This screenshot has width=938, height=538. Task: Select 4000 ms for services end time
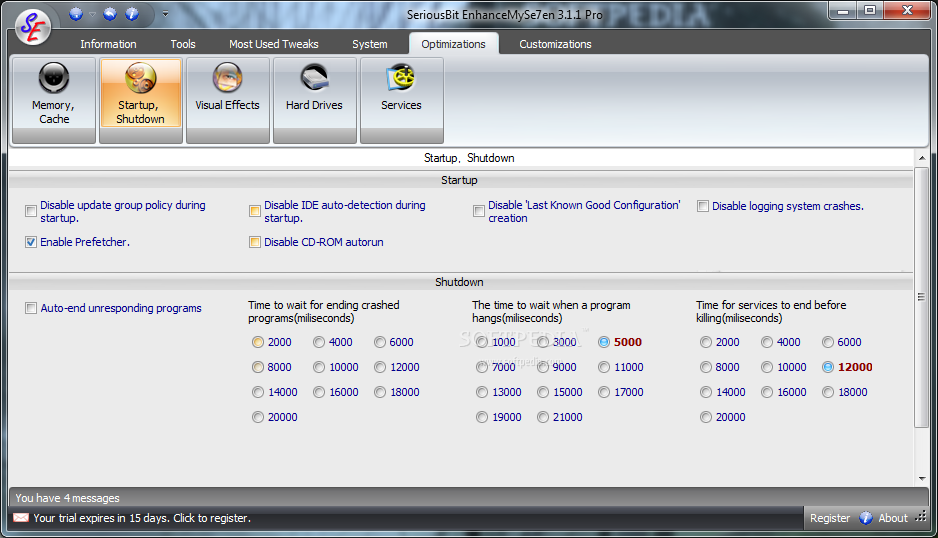[767, 342]
